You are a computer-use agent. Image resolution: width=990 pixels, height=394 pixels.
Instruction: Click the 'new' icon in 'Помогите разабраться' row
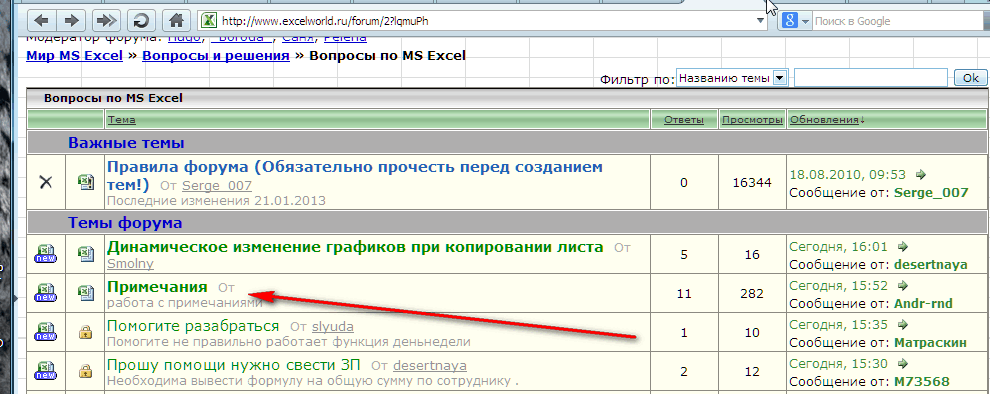(46, 333)
